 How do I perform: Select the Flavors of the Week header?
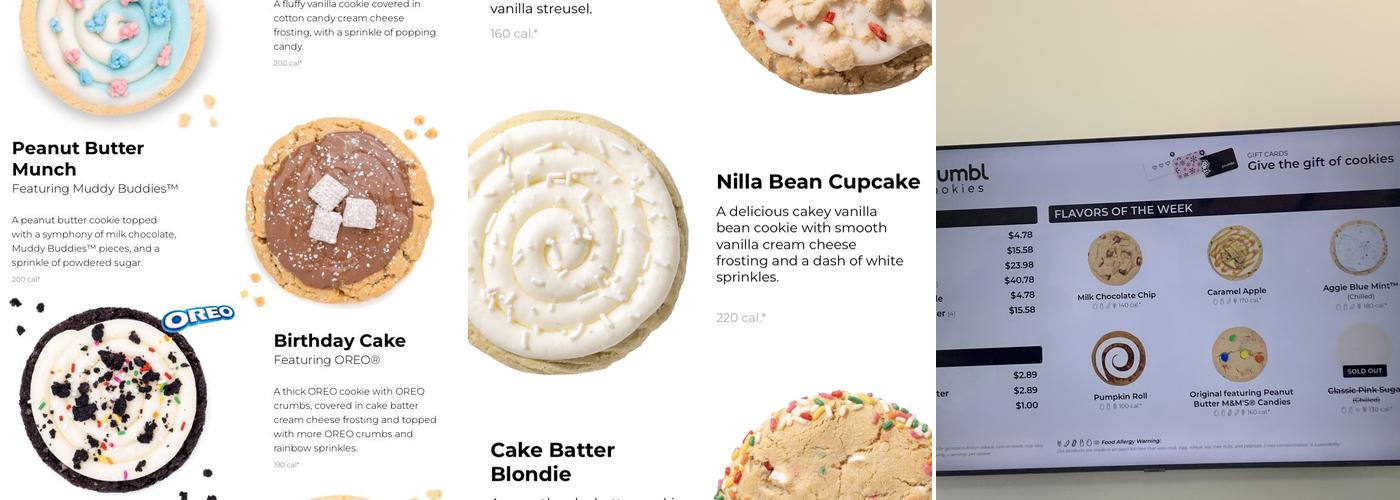click(1122, 212)
